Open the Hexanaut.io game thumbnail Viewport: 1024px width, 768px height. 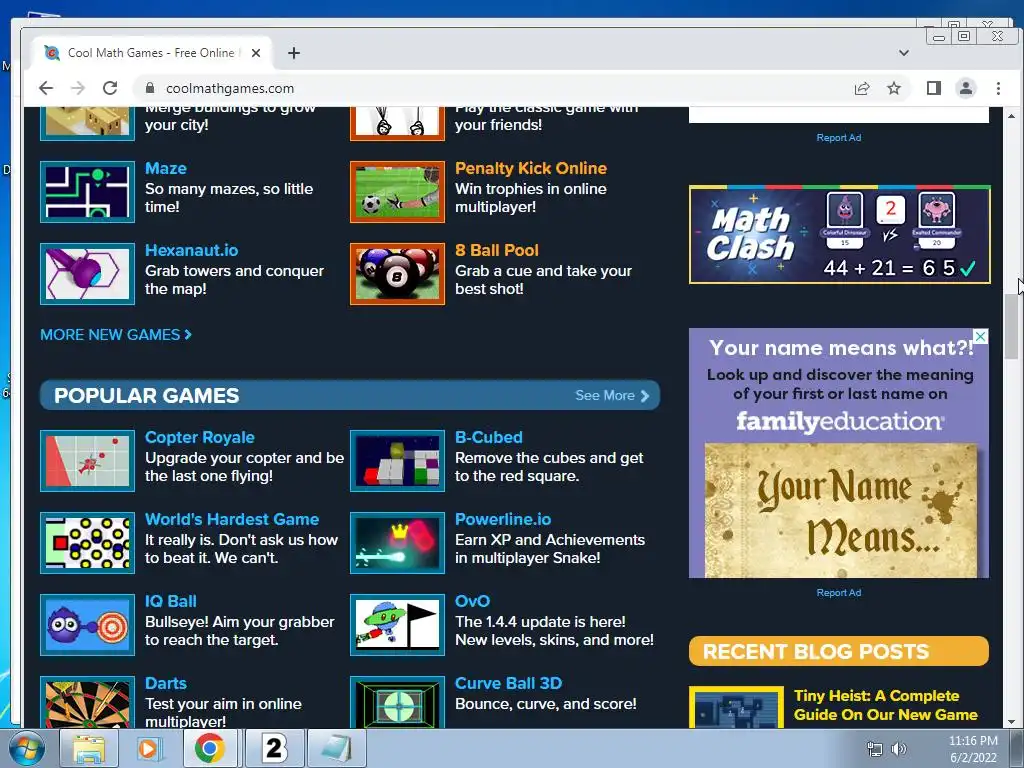pyautogui.click(x=88, y=274)
